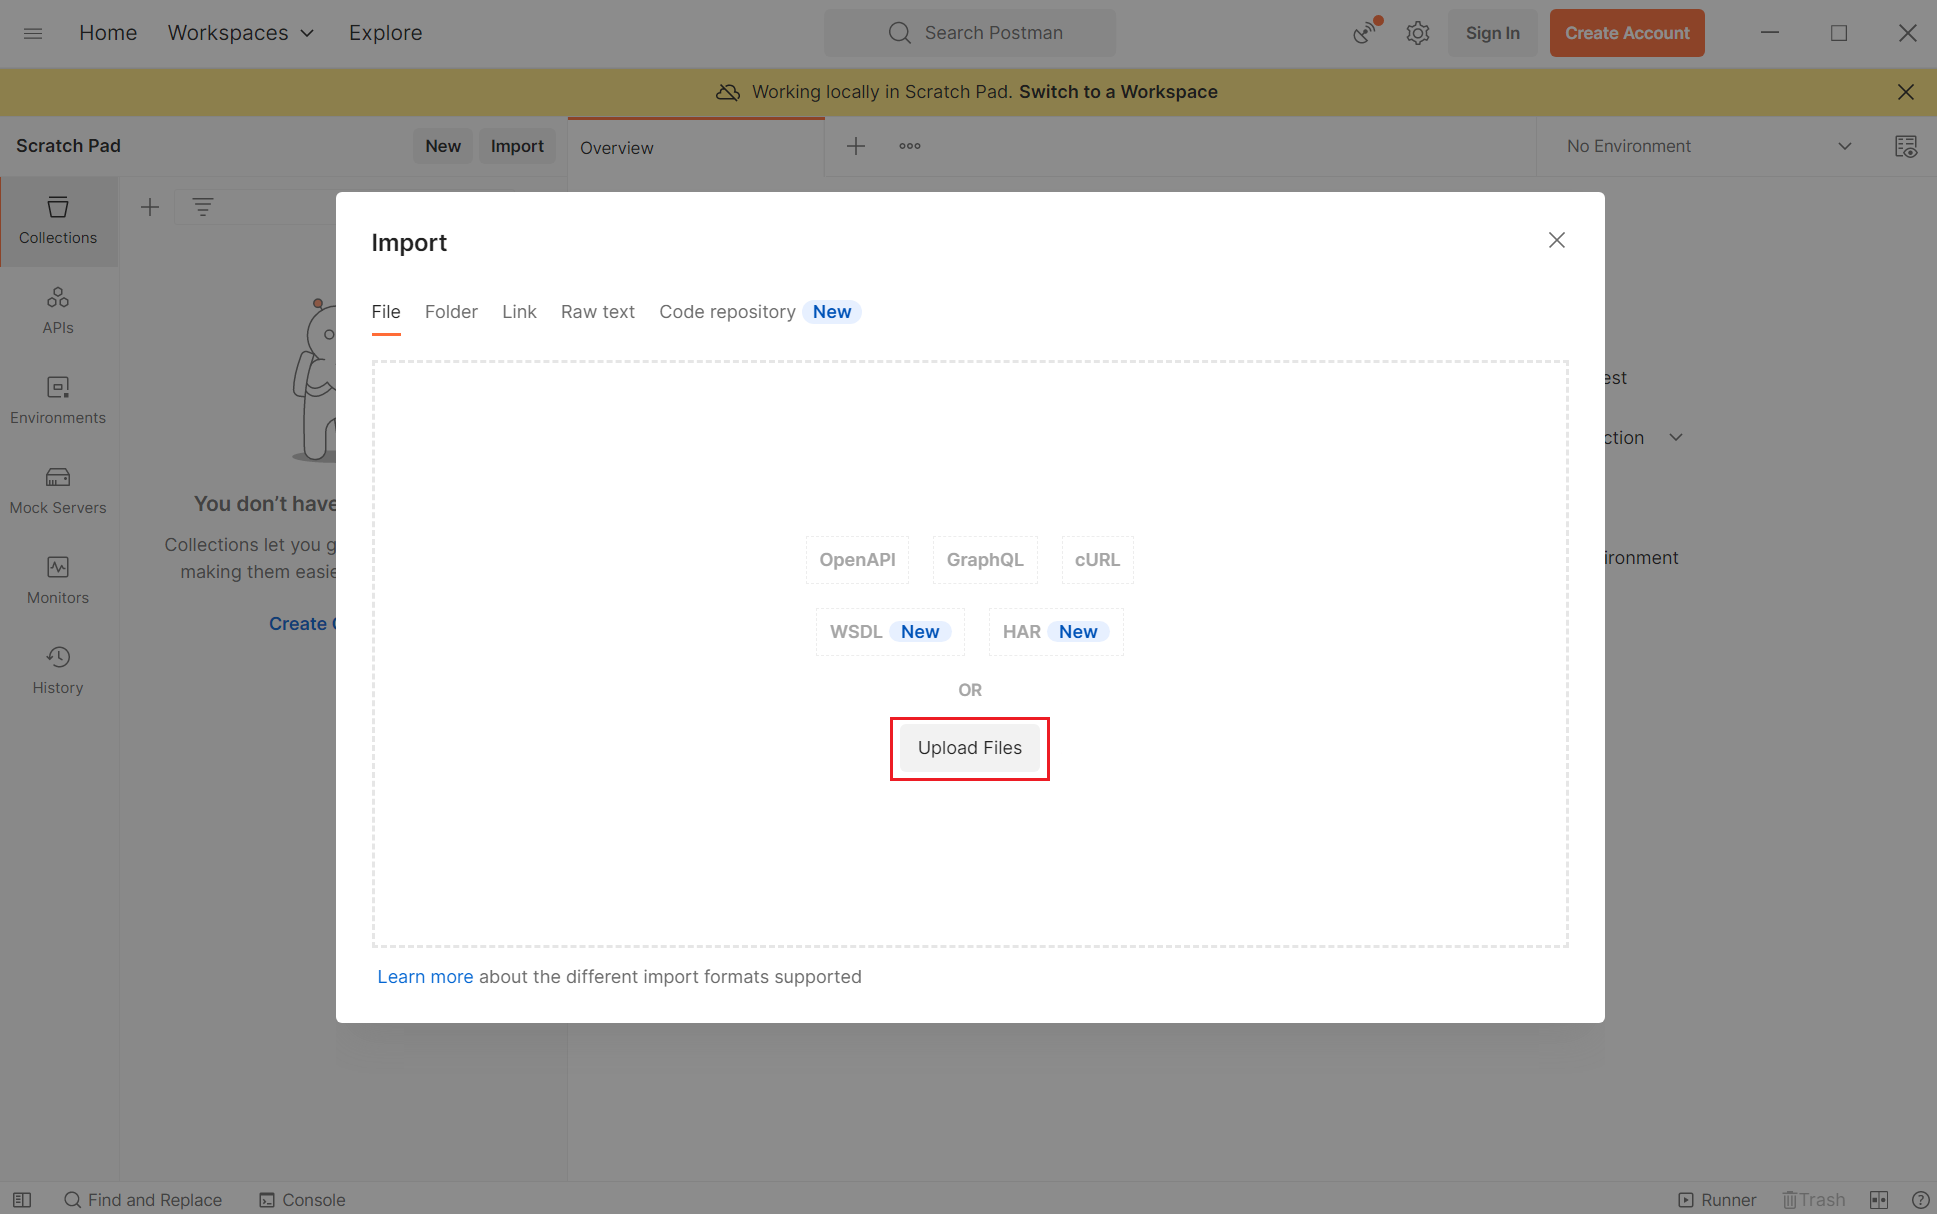Click the Sign In button
Screen dimensions: 1937x1214
coord(1492,33)
